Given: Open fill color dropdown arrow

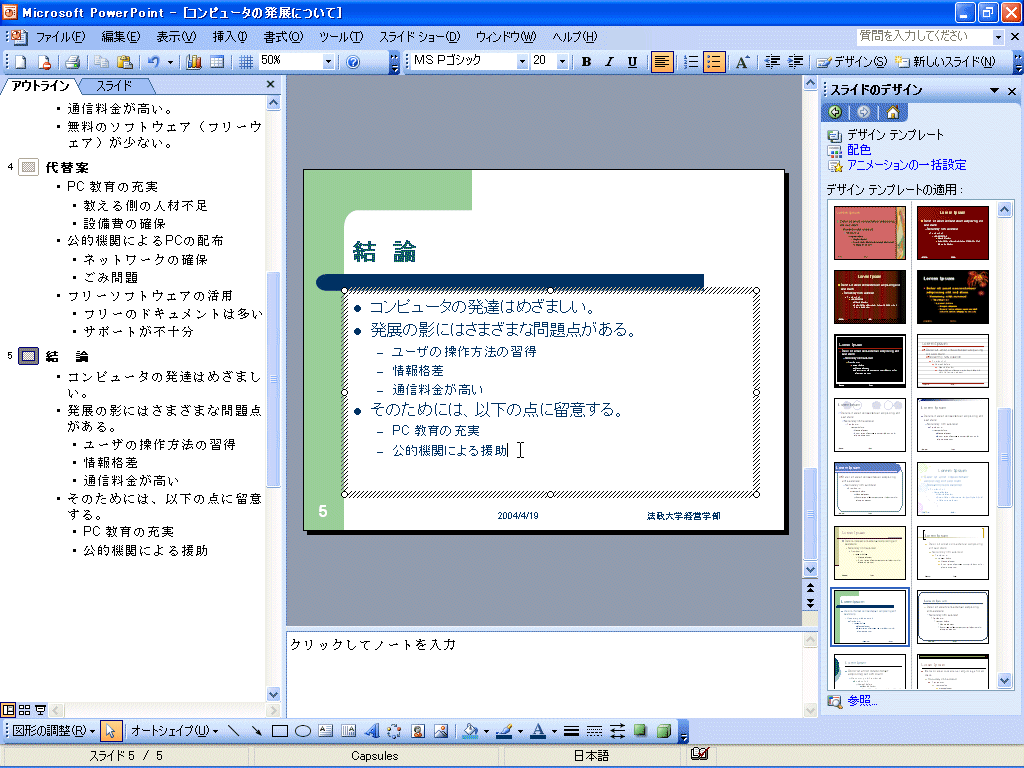Looking at the screenshot, I should (486, 731).
